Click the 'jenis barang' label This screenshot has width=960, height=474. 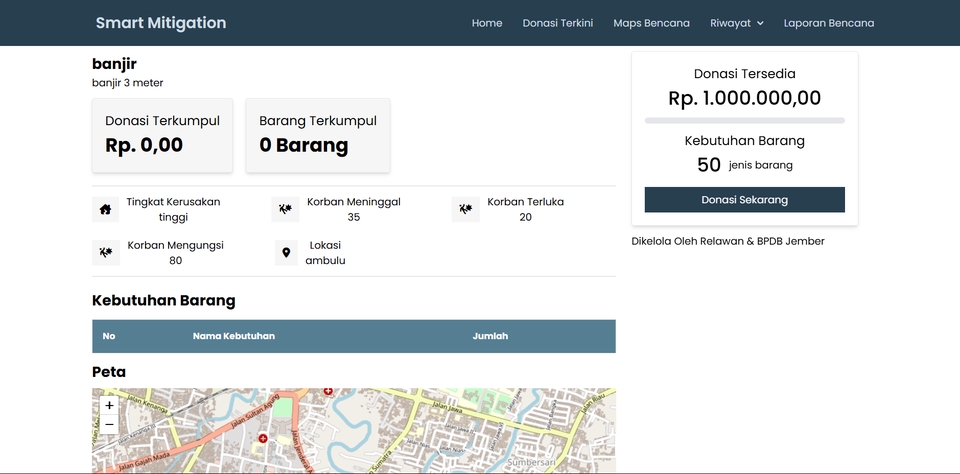(760, 165)
